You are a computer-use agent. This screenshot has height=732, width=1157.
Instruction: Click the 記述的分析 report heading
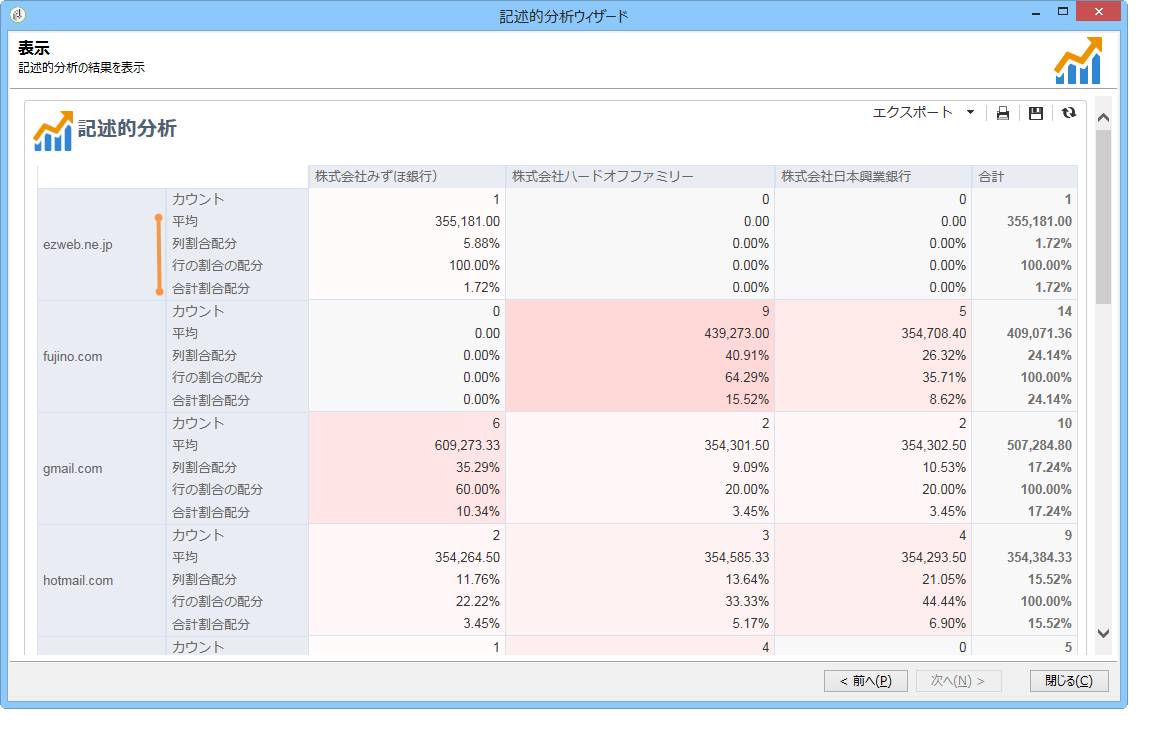click(x=127, y=128)
